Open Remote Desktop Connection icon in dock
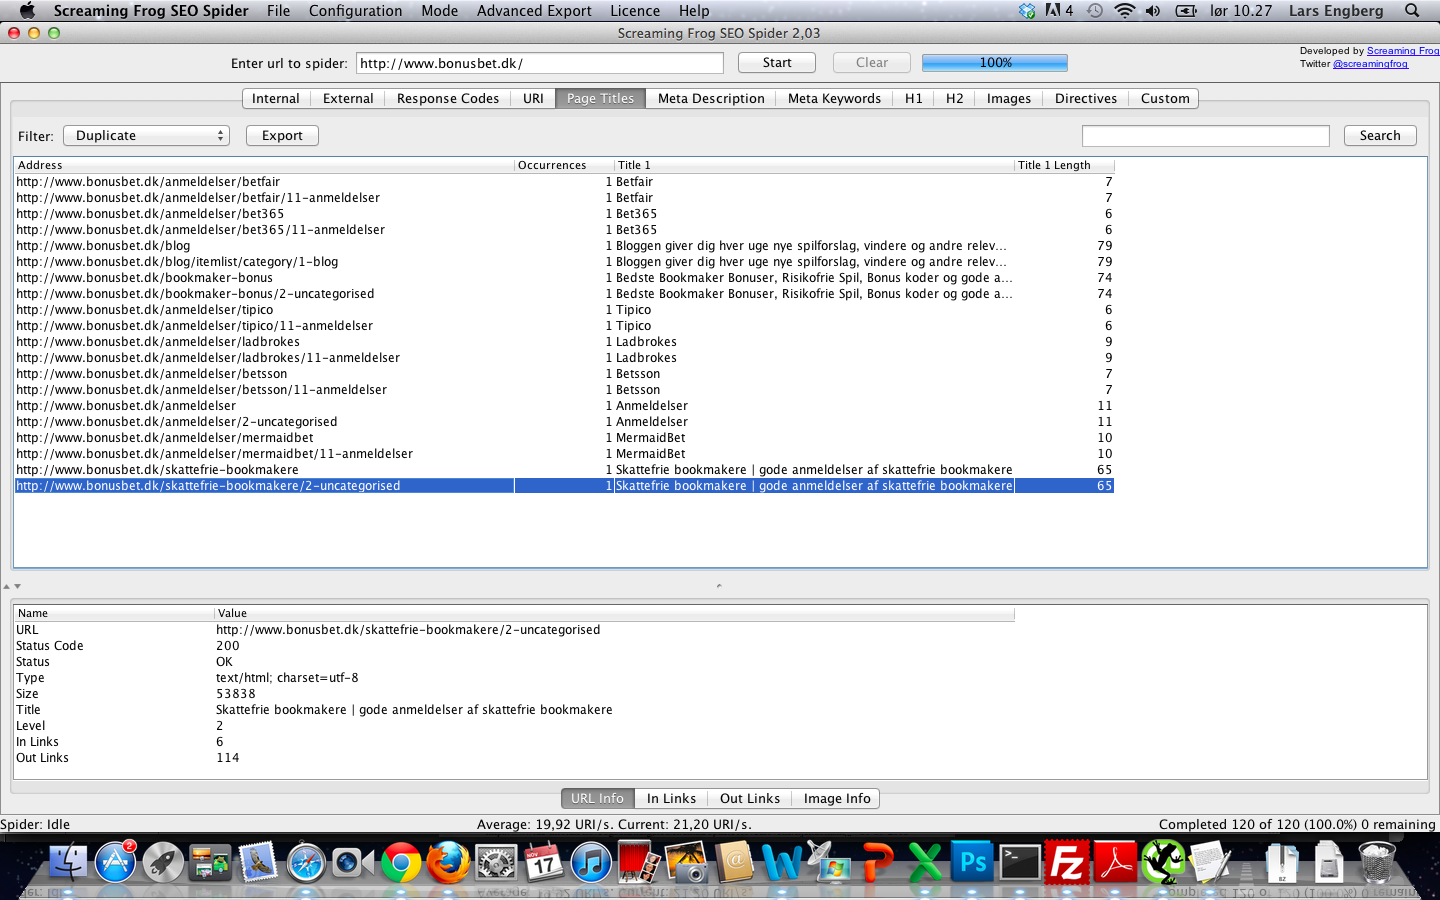Screen dimensions: 1440x900 pyautogui.click(x=829, y=861)
